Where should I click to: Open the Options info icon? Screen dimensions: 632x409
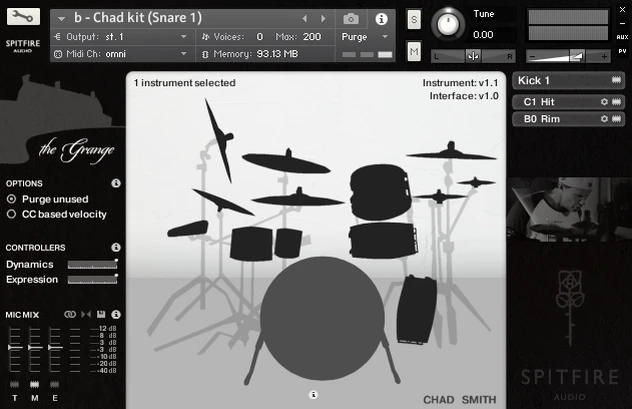coord(116,184)
